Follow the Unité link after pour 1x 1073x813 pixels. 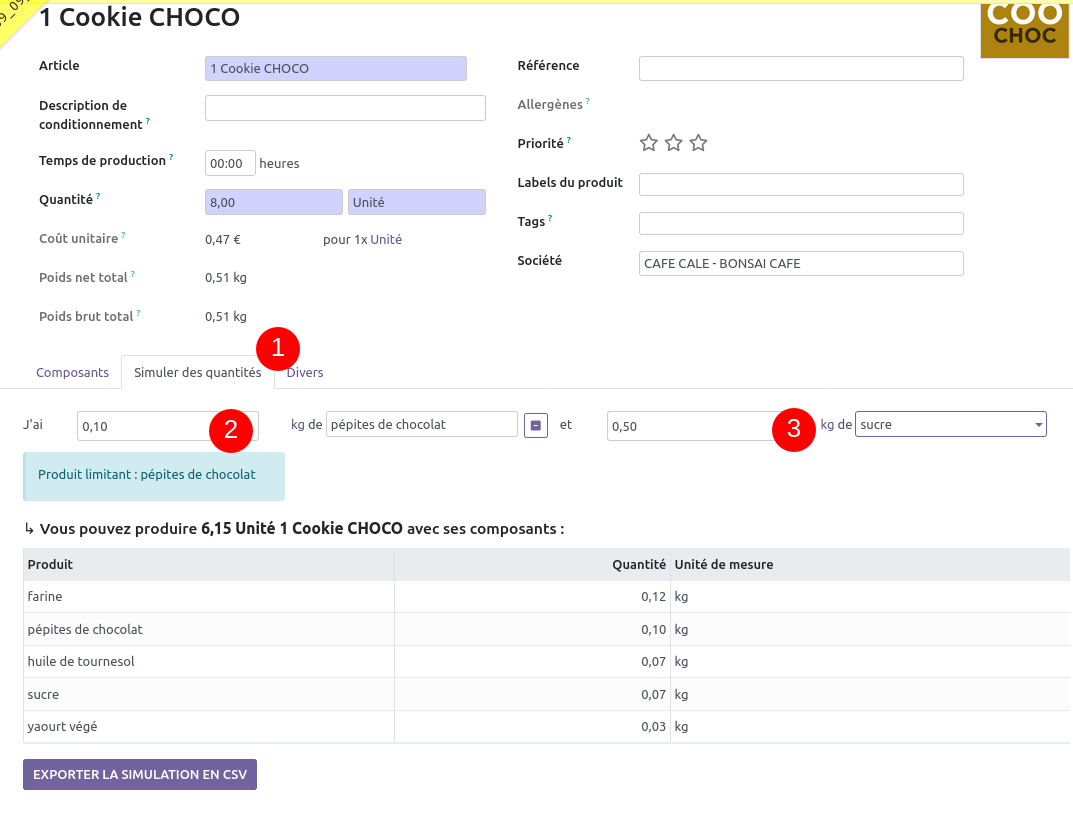pyautogui.click(x=386, y=240)
